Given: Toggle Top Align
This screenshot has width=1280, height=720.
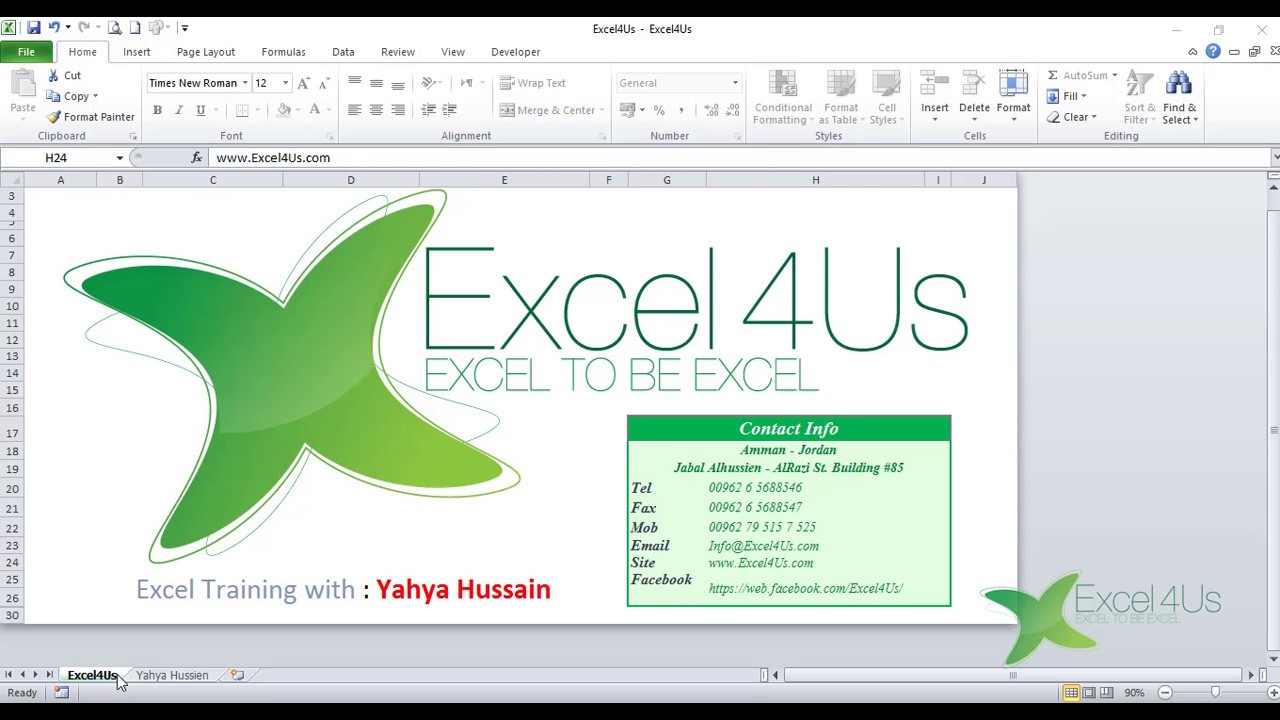Looking at the screenshot, I should pyautogui.click(x=354, y=83).
